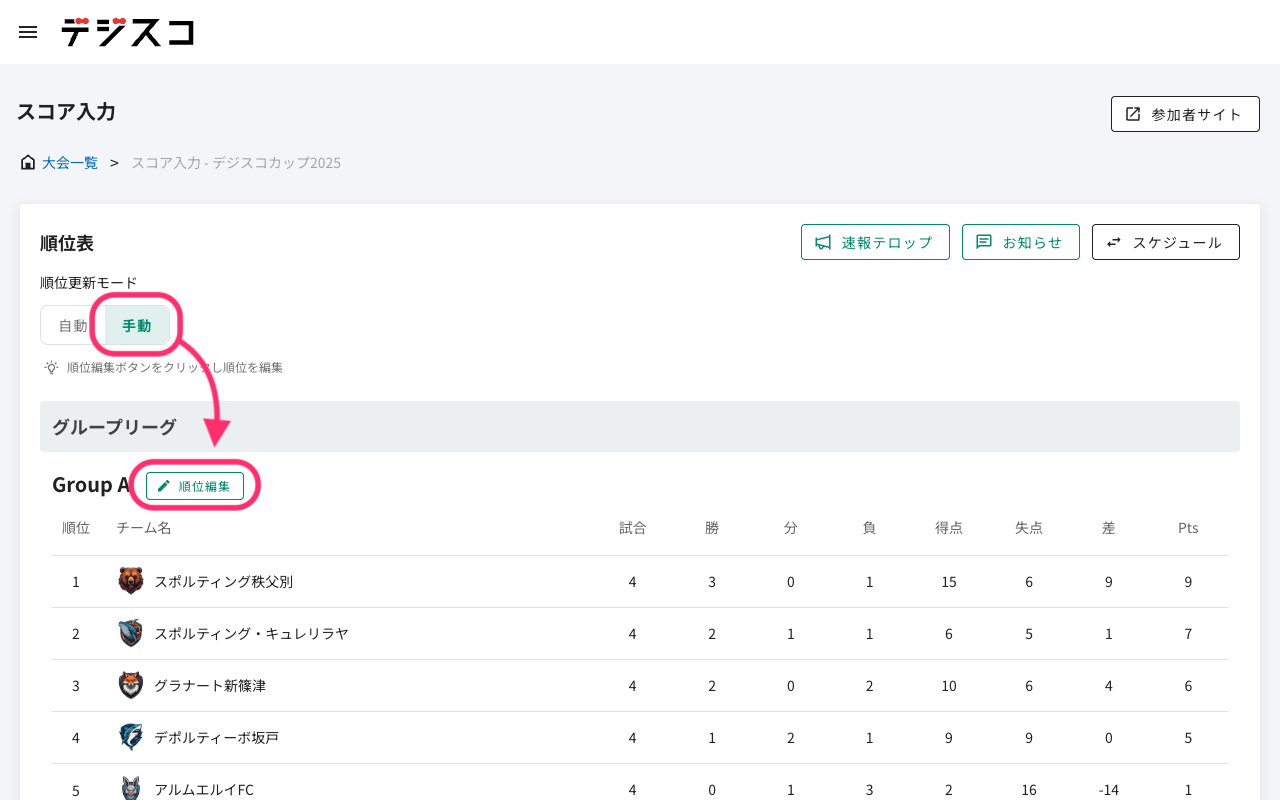The image size is (1280, 800).
Task: Click the アルムエルイFC team emblem
Action: 131,788
